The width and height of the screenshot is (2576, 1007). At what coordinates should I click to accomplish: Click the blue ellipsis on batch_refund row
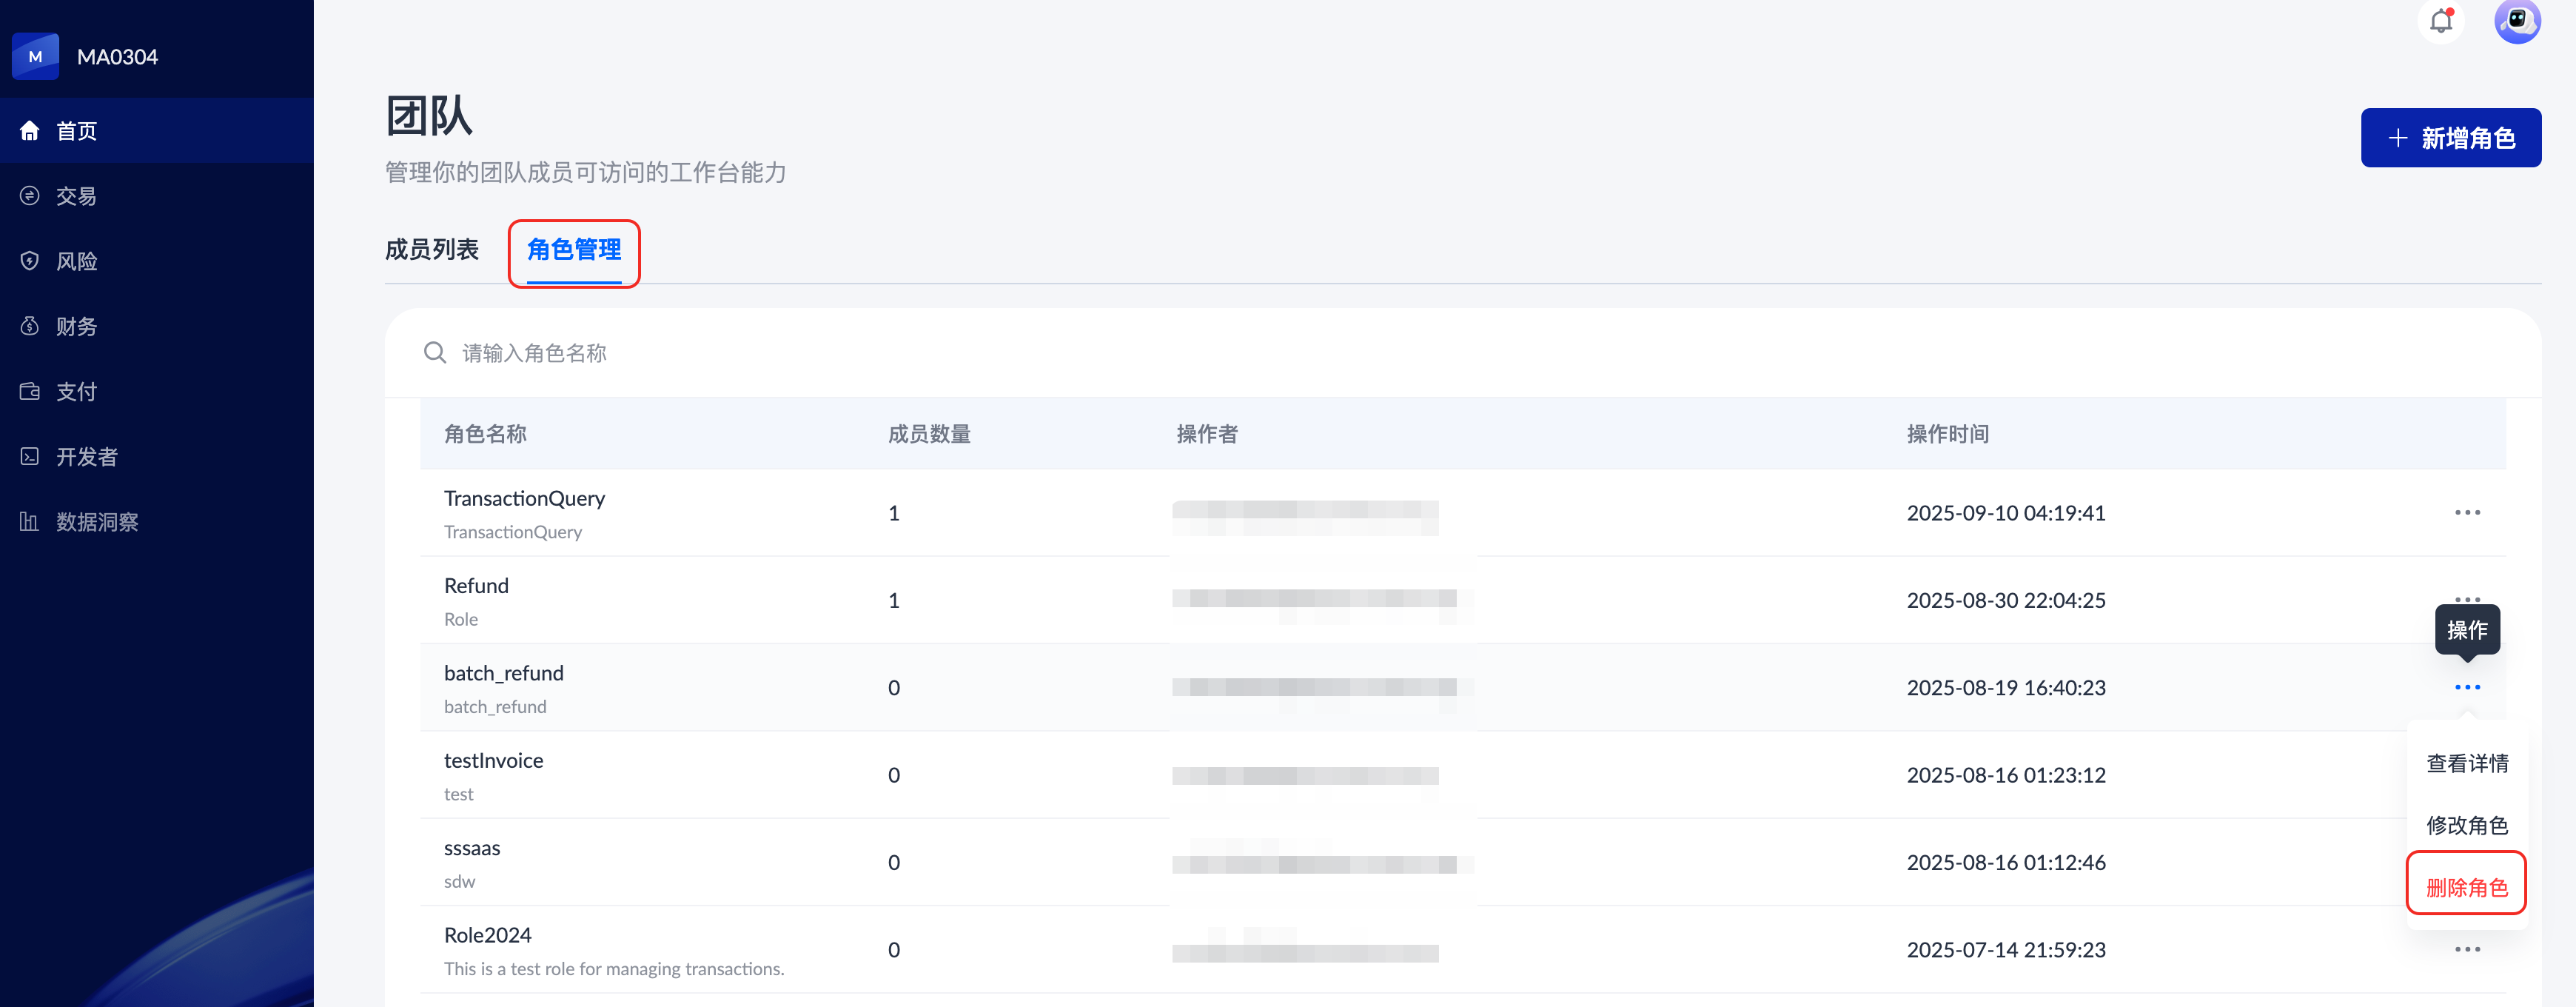click(2466, 687)
